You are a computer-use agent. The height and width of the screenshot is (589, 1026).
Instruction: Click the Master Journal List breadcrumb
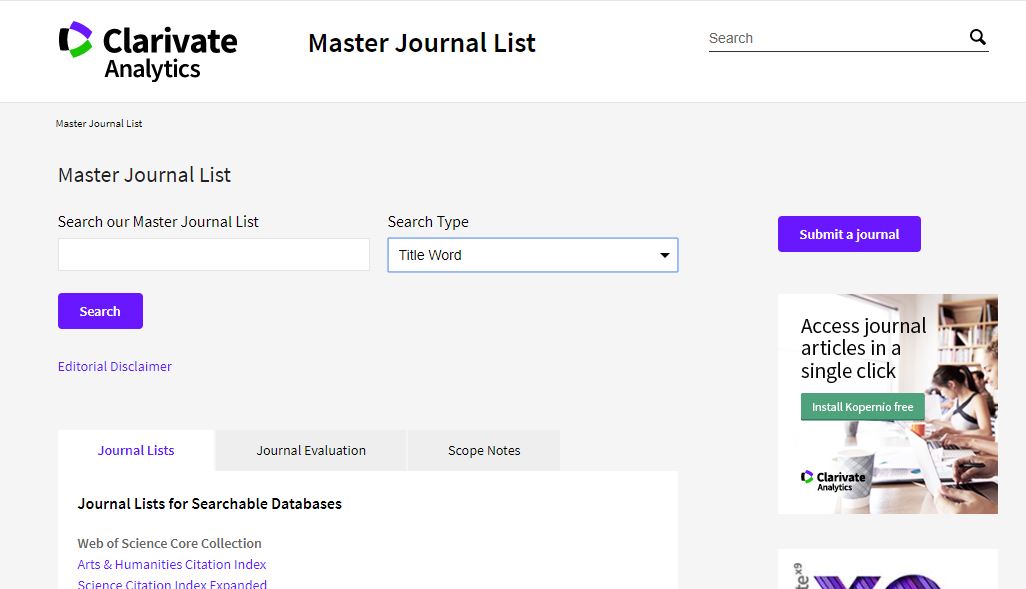pos(99,124)
